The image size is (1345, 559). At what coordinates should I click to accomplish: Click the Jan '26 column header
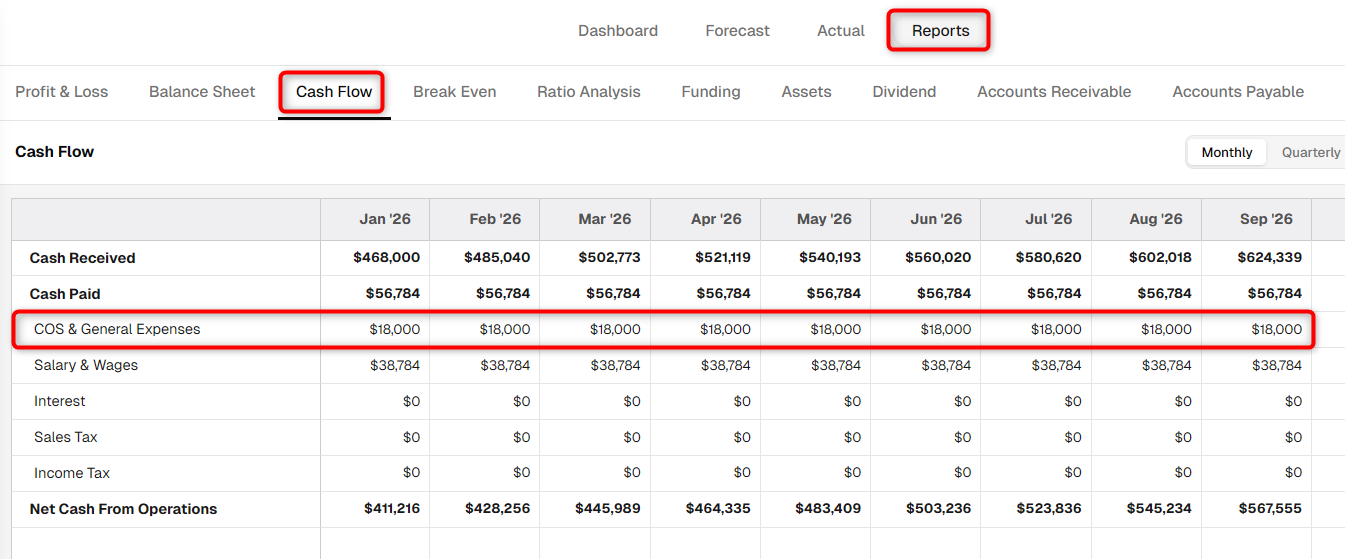385,219
